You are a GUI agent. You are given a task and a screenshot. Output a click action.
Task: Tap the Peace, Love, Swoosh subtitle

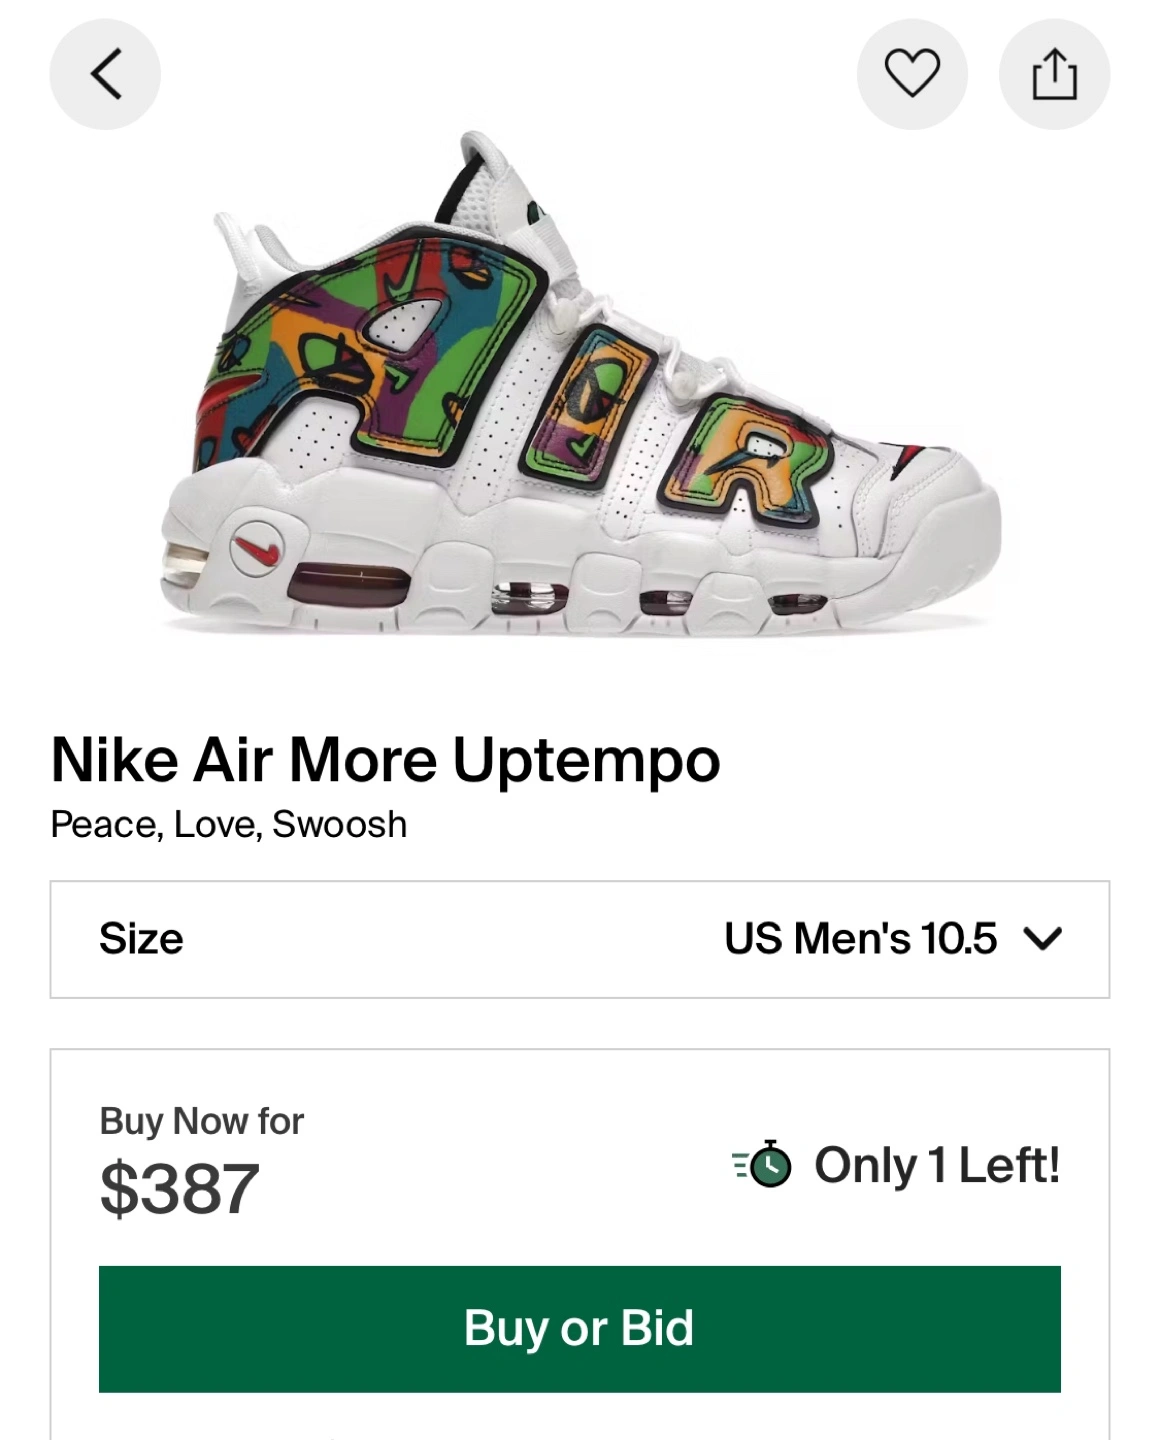(229, 824)
